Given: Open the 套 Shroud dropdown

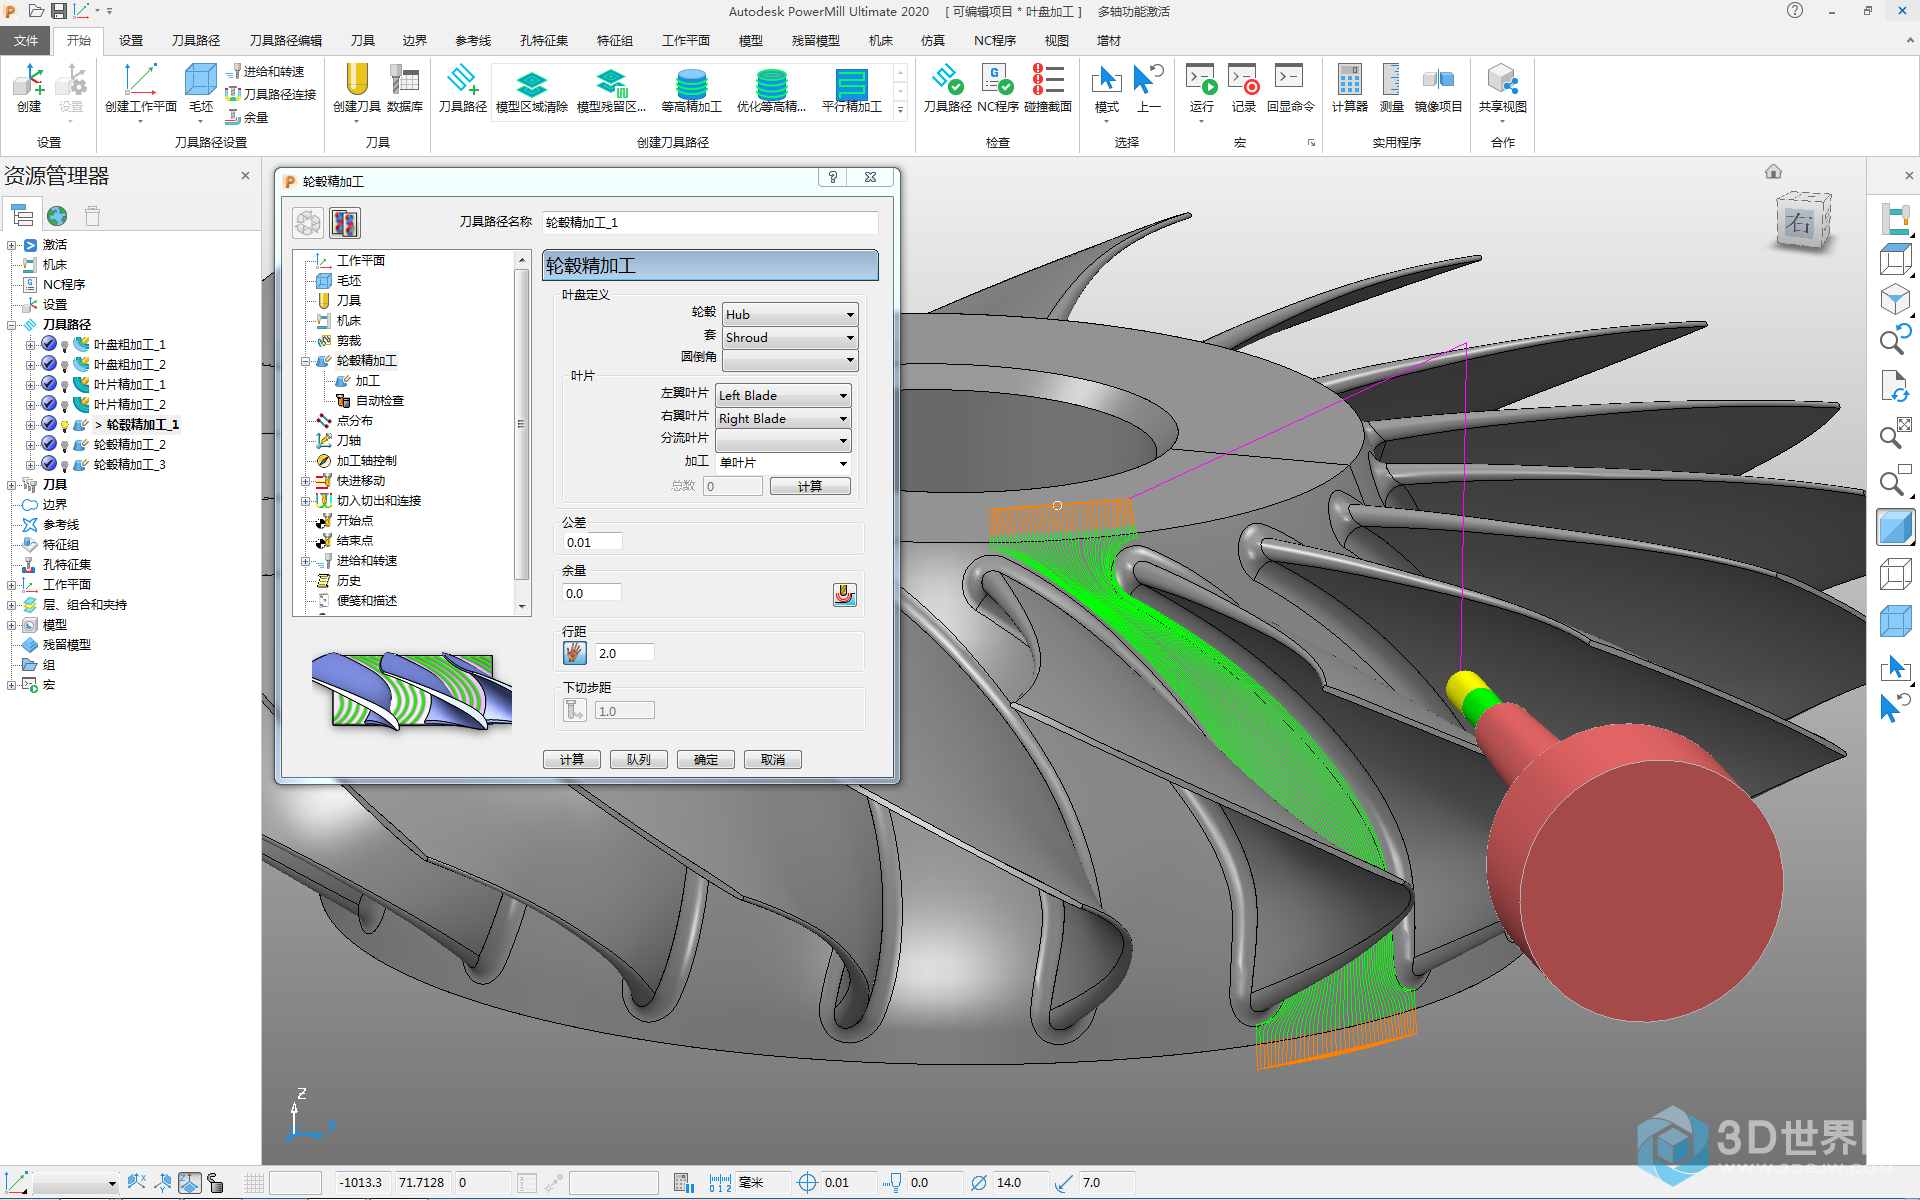Looking at the screenshot, I should (x=790, y=337).
